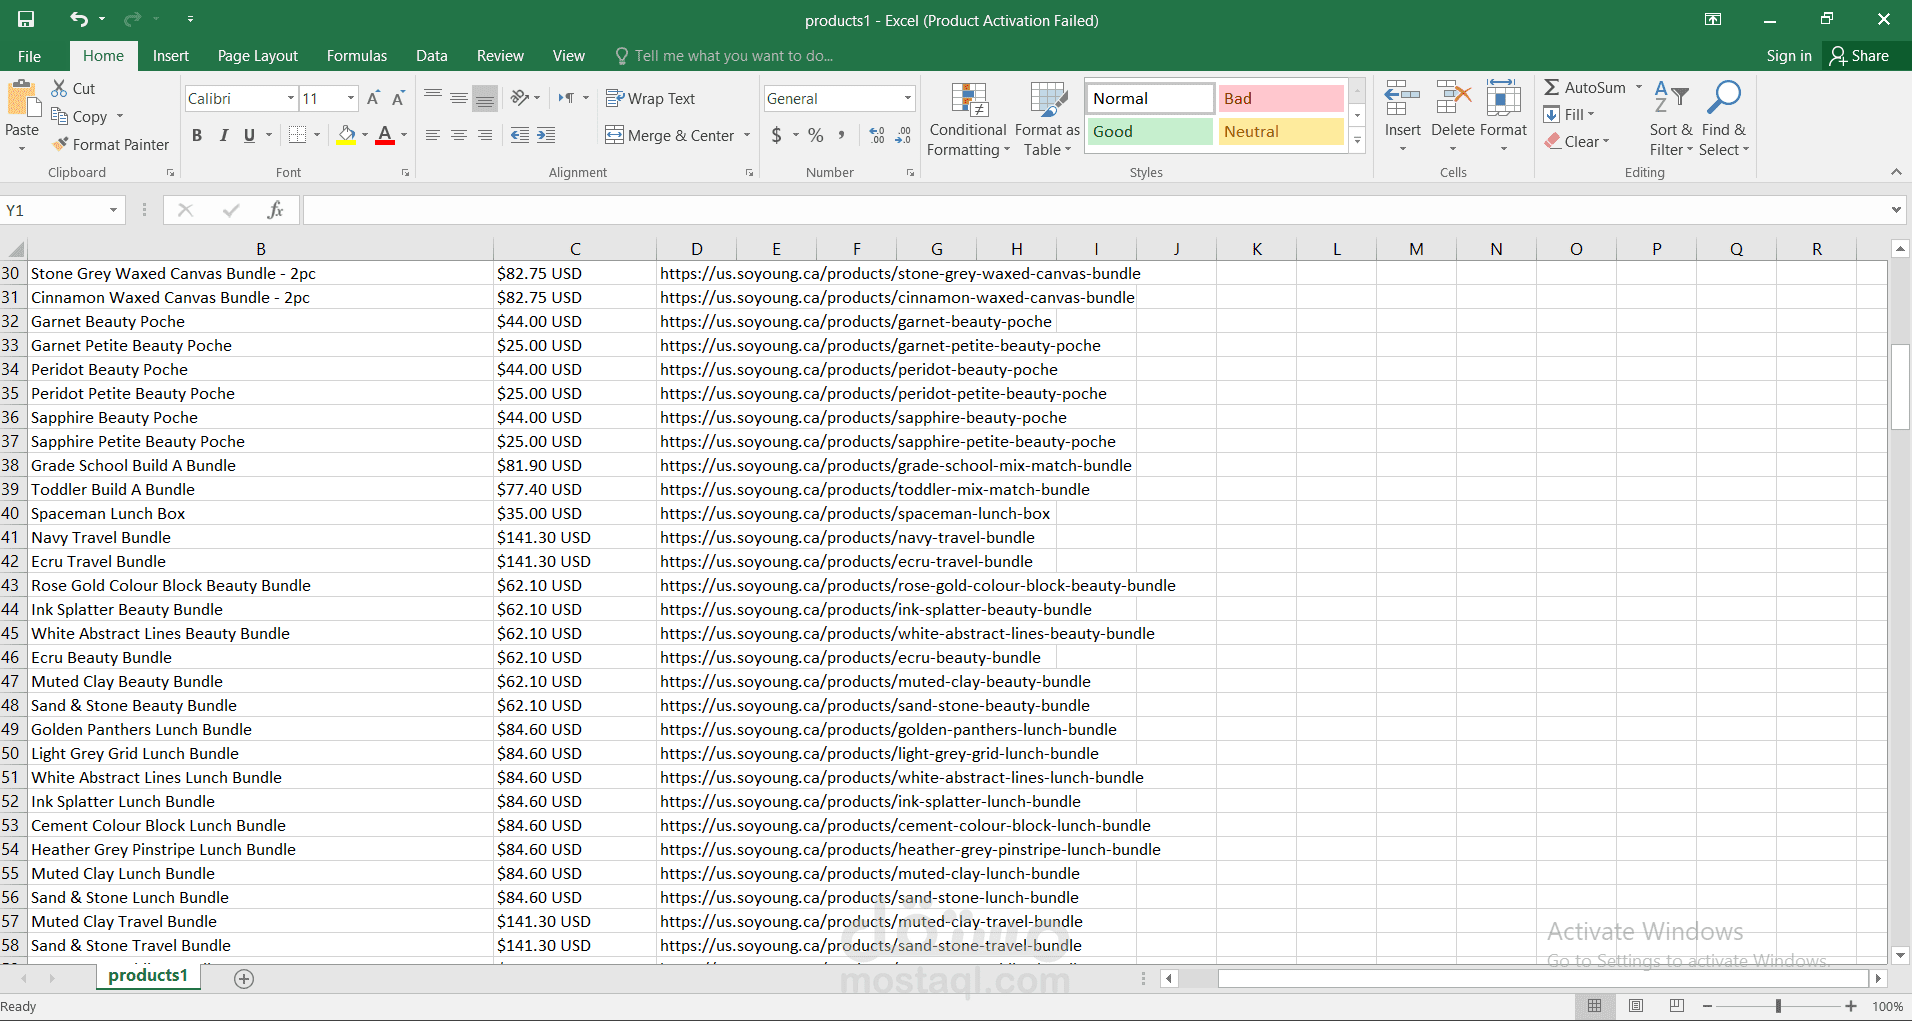Viewport: 1912px width, 1021px height.
Task: Toggle Align Right
Action: point(484,135)
